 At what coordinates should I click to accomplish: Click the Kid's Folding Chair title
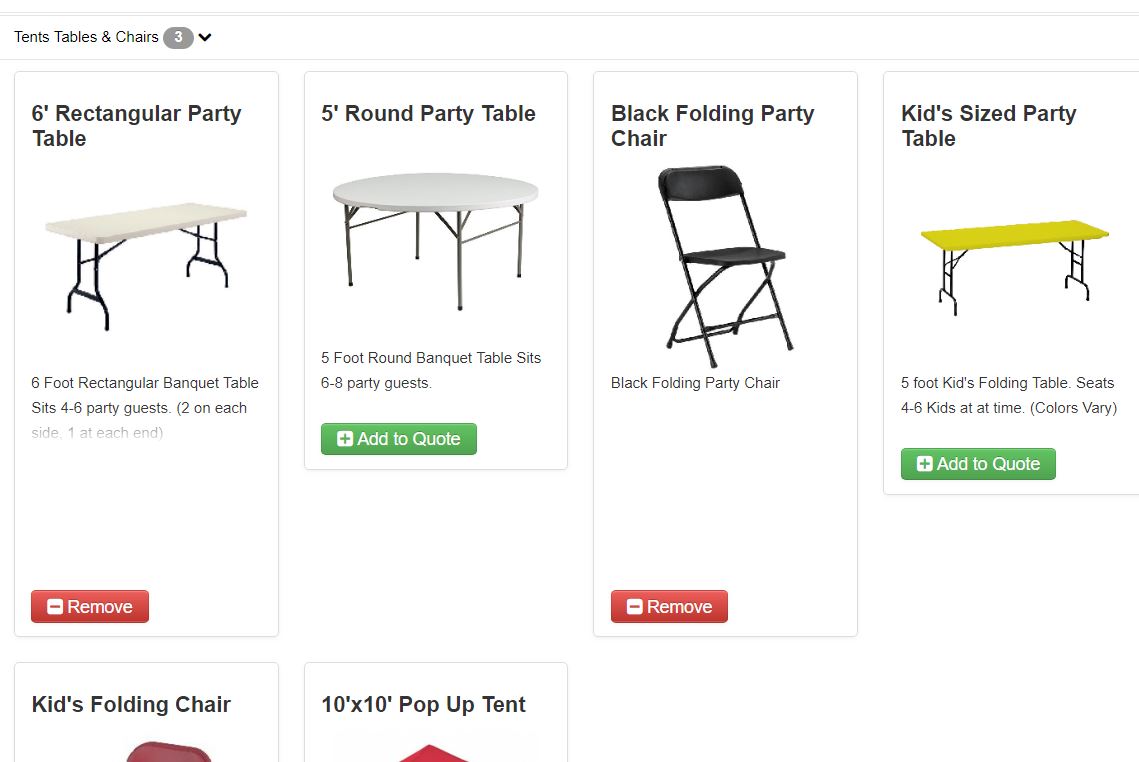131,705
